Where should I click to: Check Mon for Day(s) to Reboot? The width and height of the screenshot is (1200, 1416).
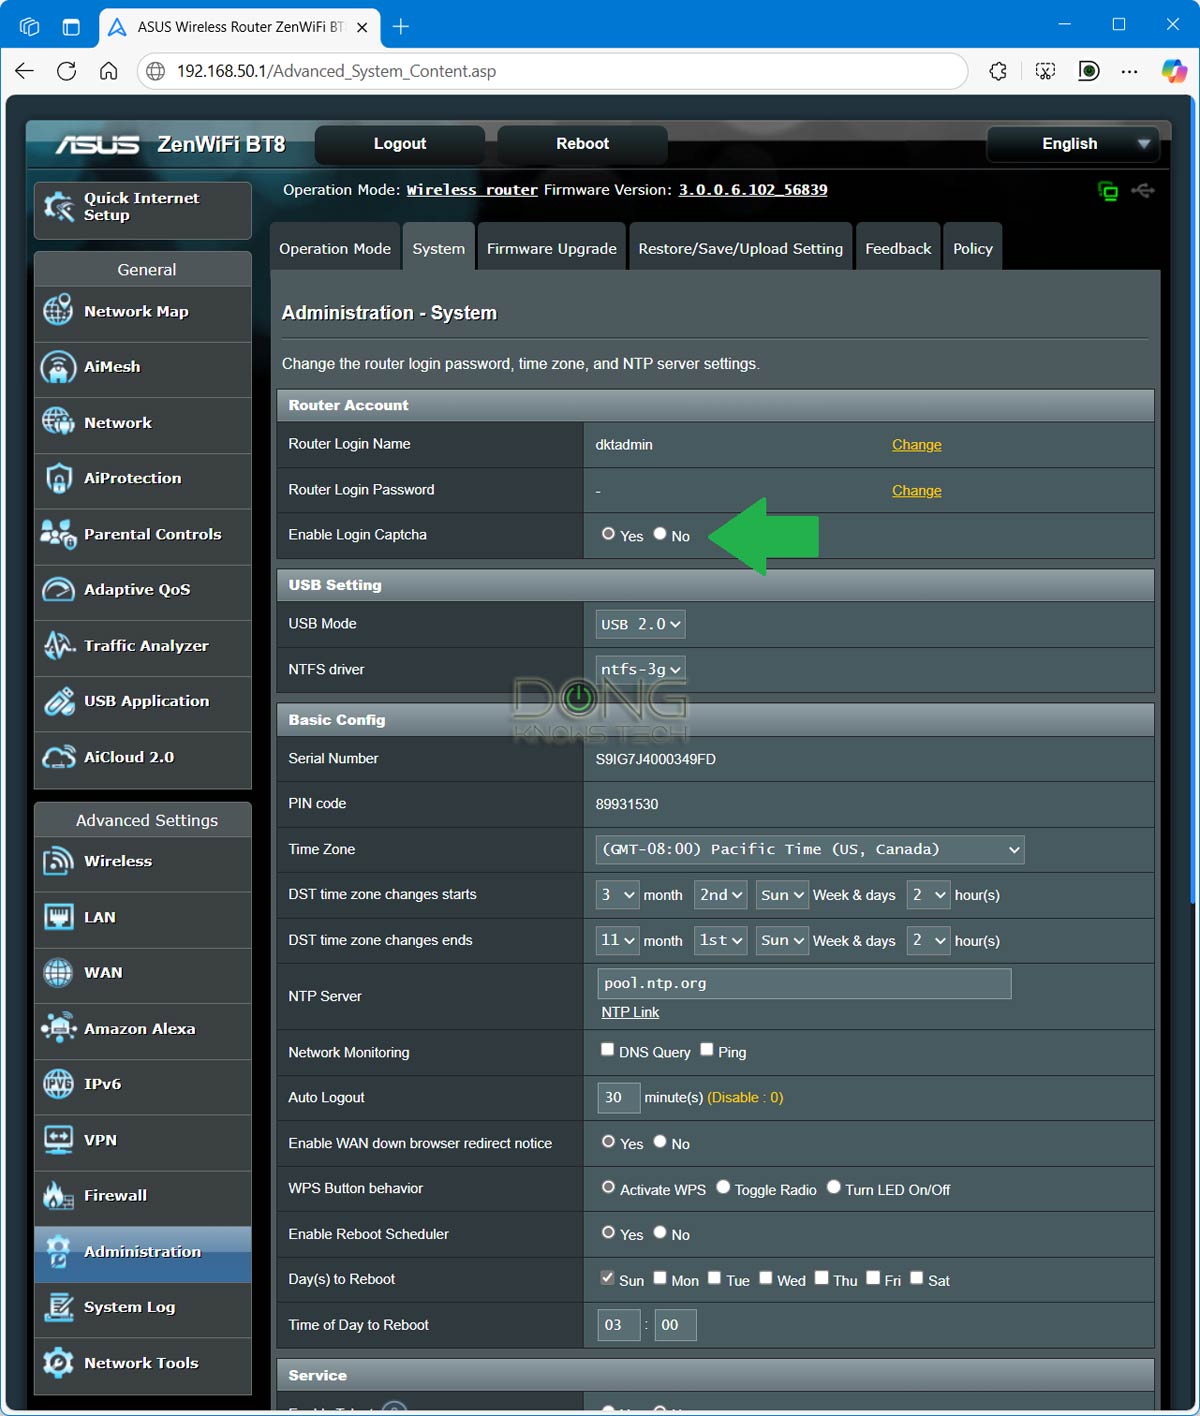coord(660,1277)
